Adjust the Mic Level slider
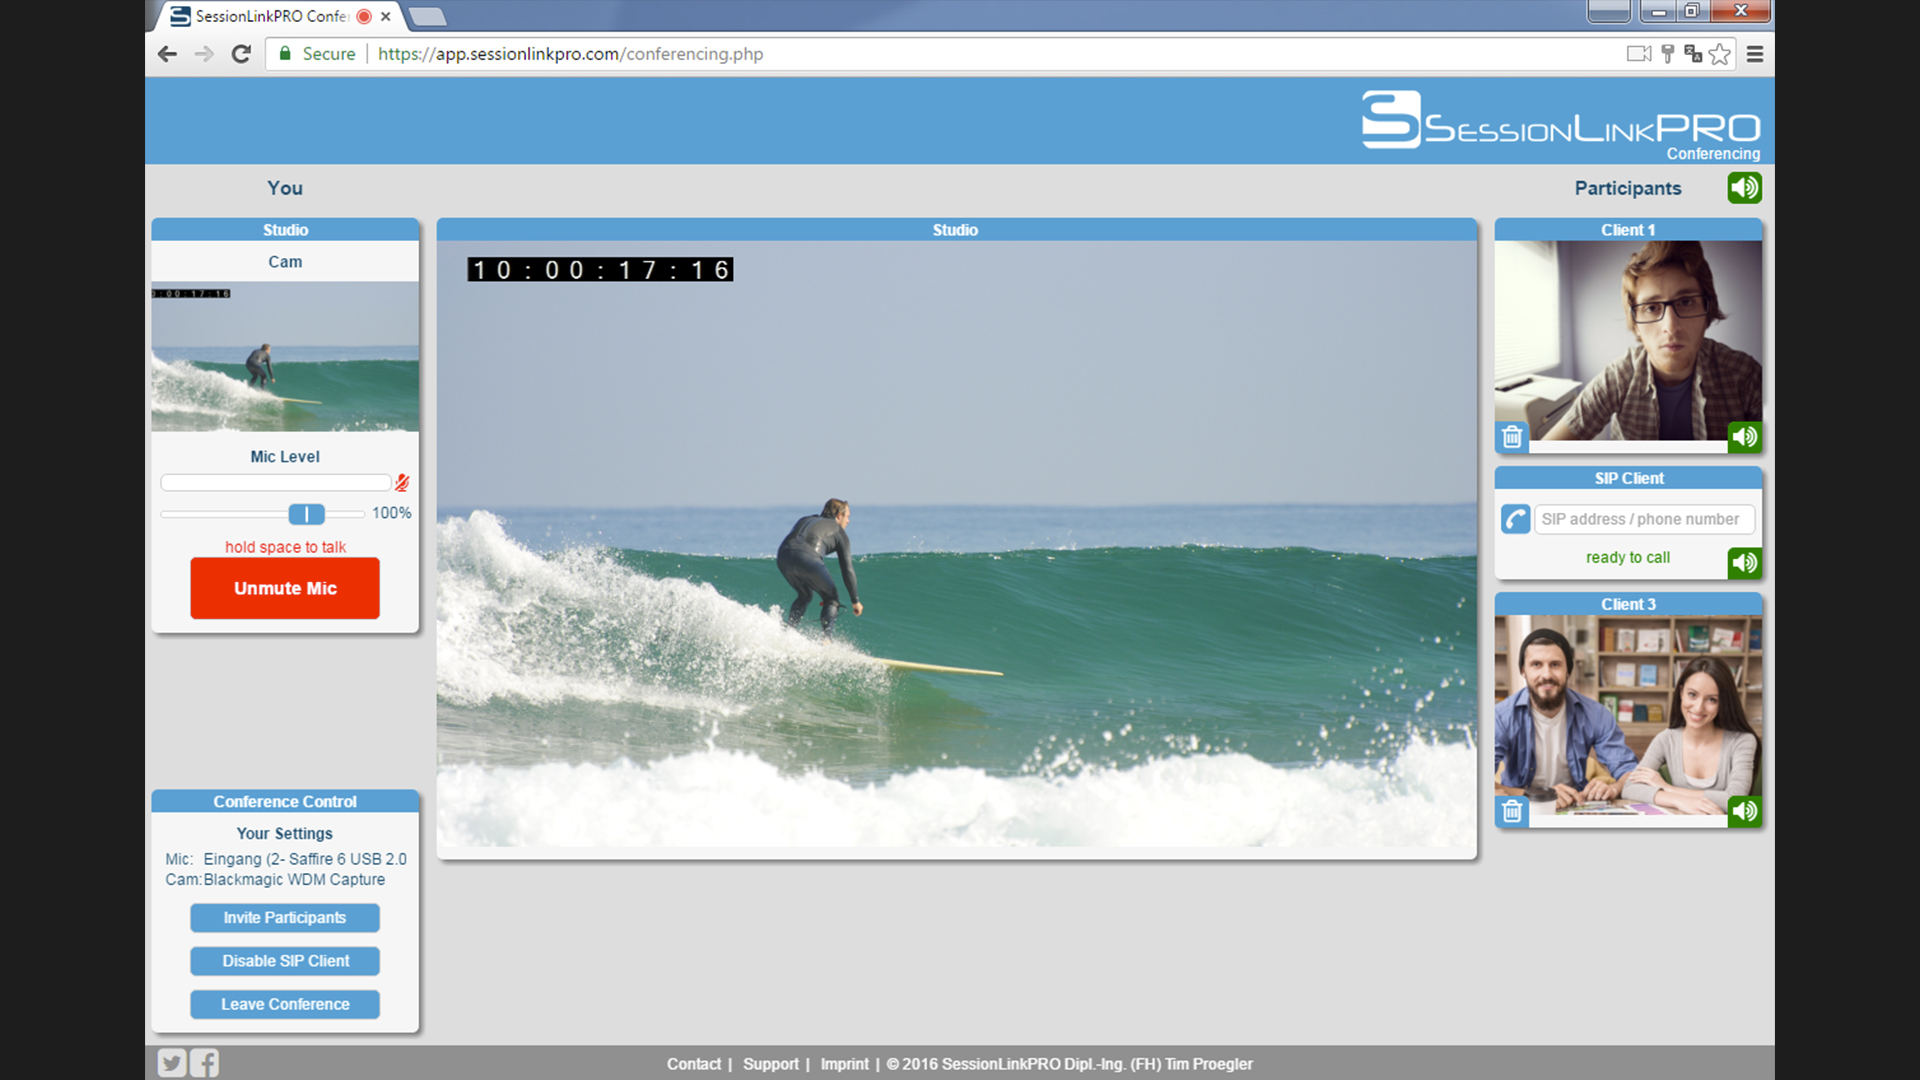The width and height of the screenshot is (1920, 1080). tap(307, 514)
